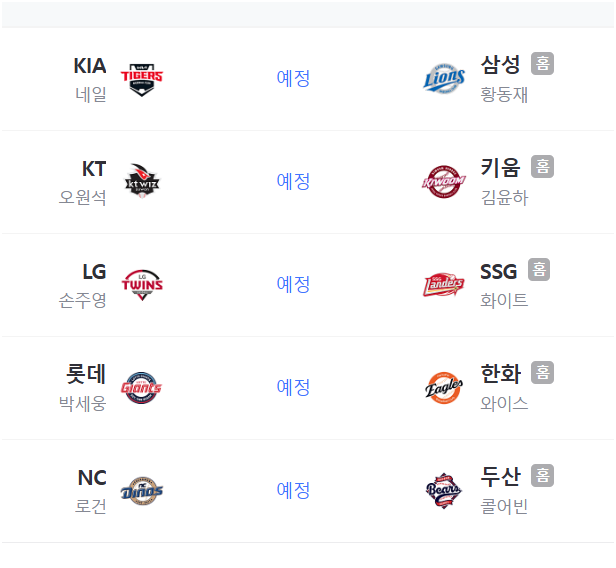Select KIA starting pitcher 네일

point(91,95)
